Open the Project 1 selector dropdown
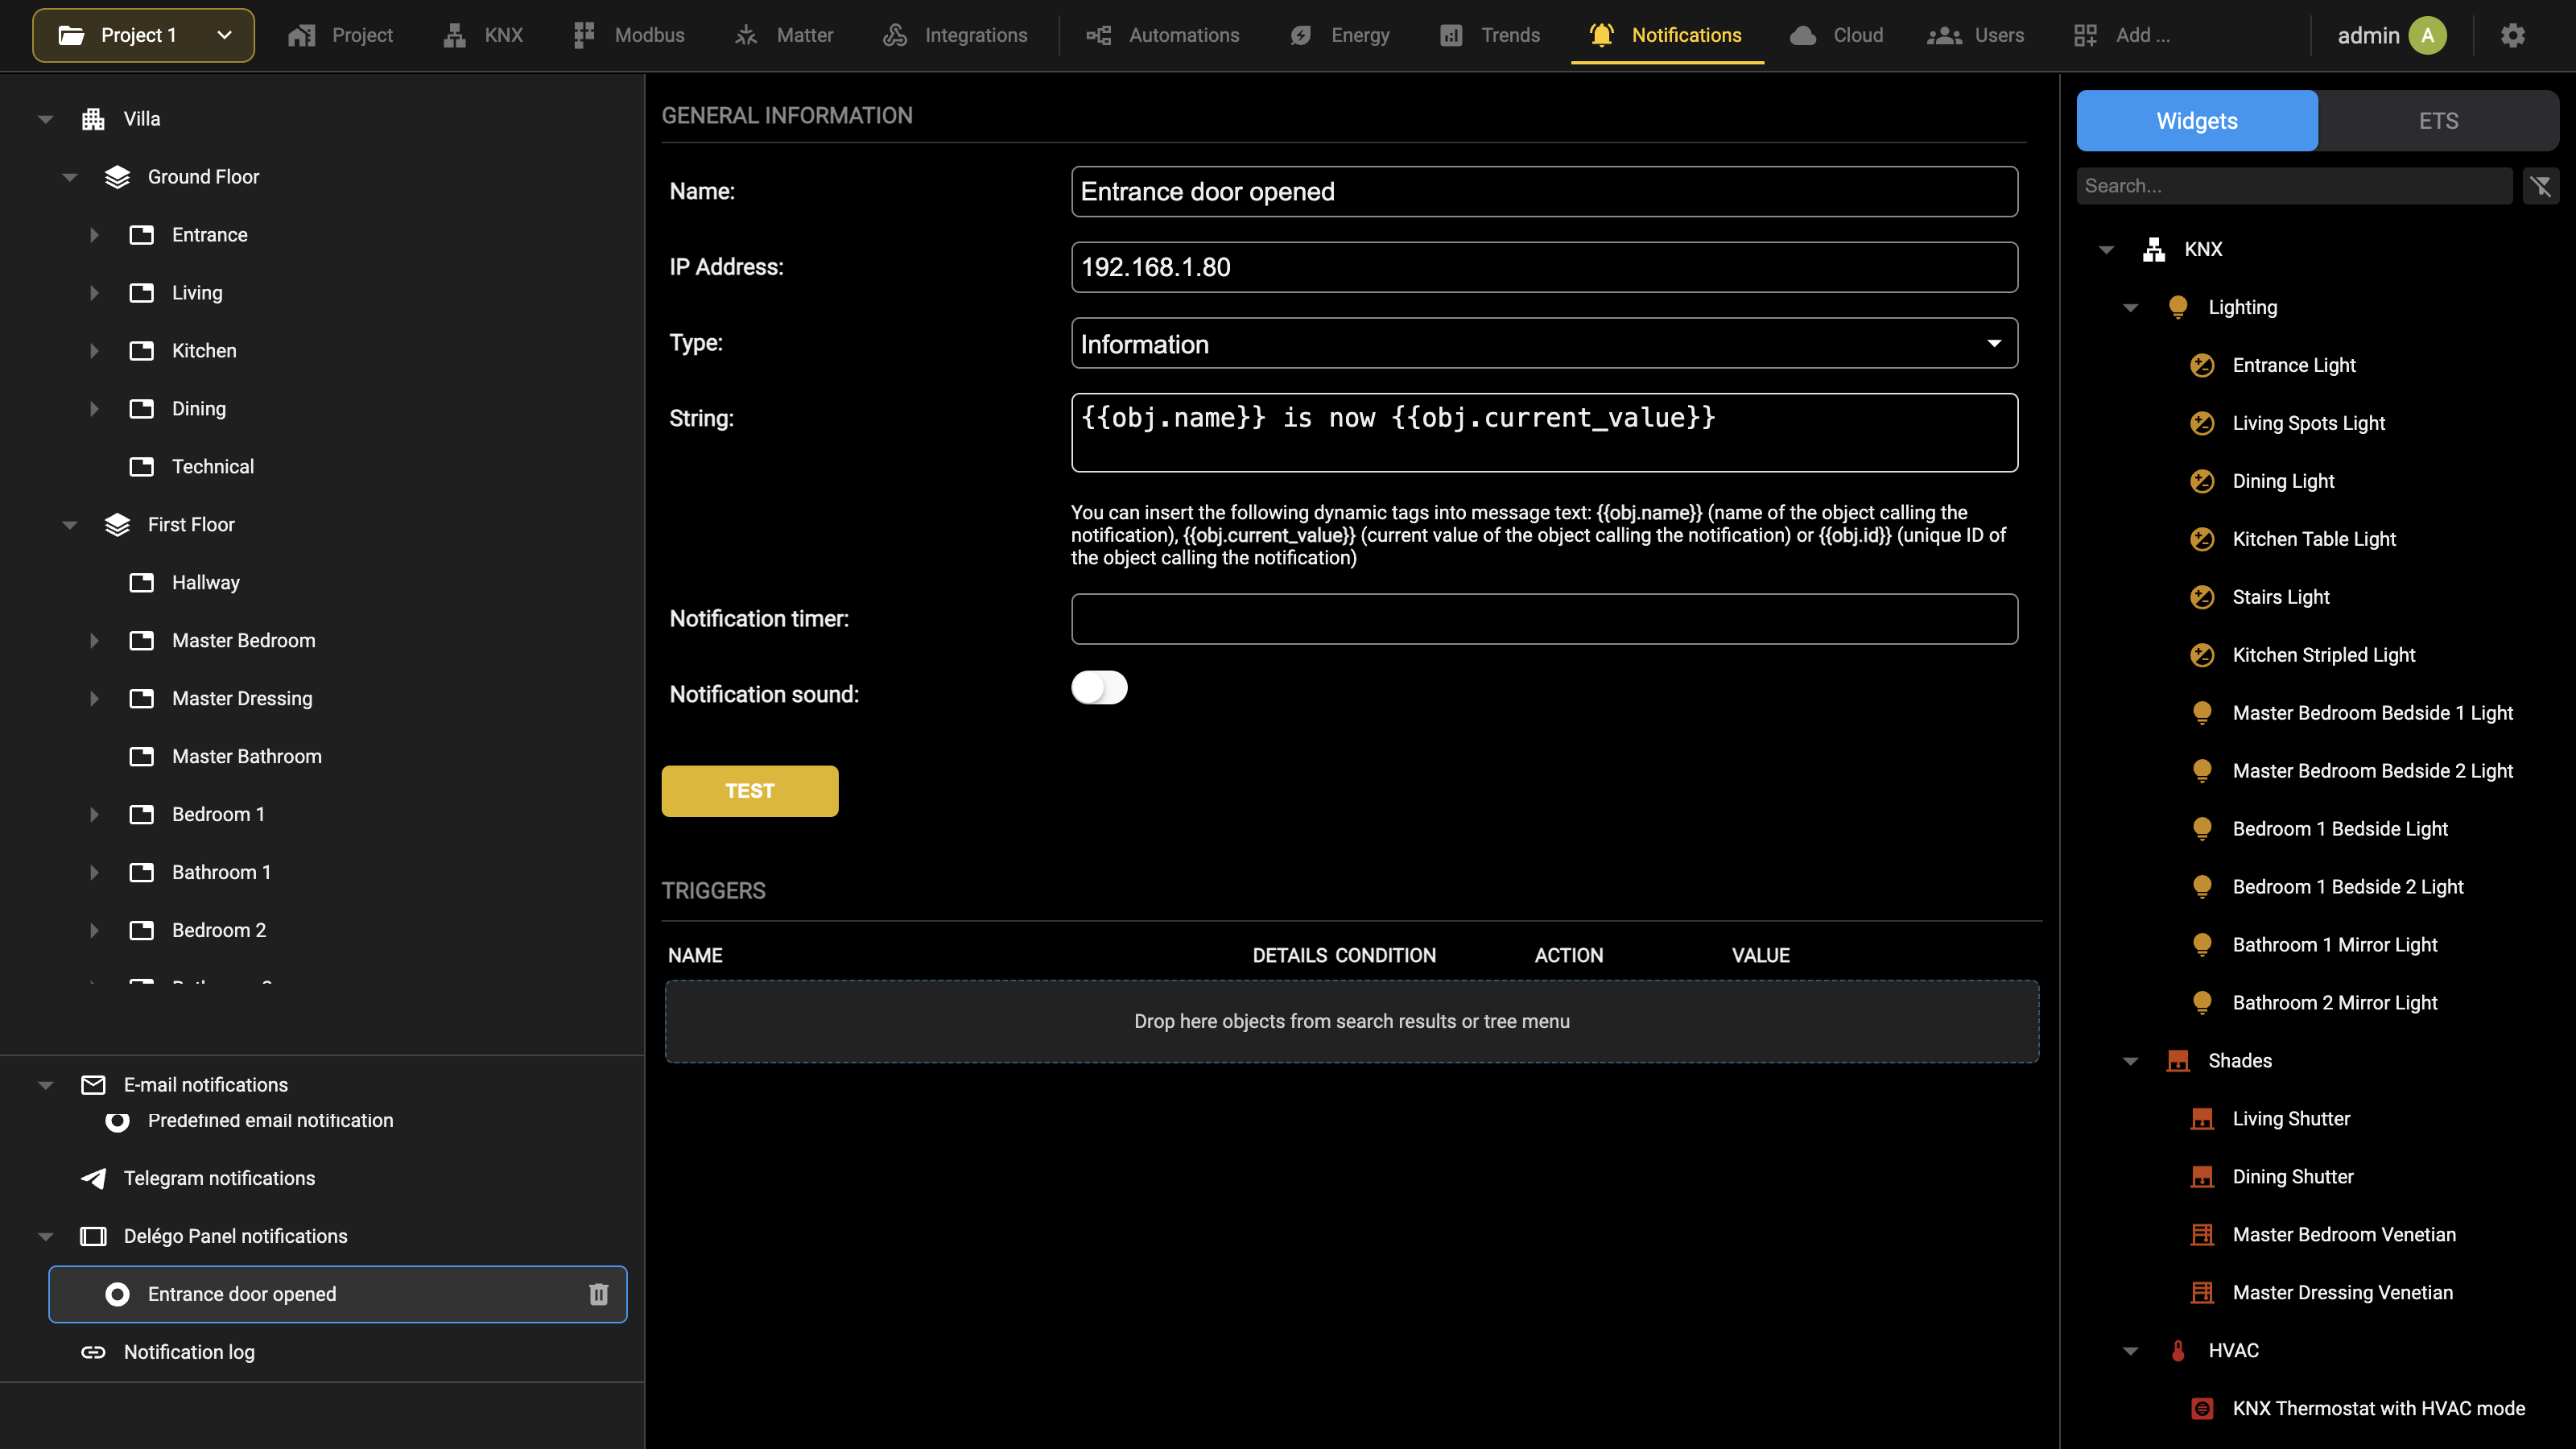Screen dimensions: 2576x1449 tap(143, 36)
